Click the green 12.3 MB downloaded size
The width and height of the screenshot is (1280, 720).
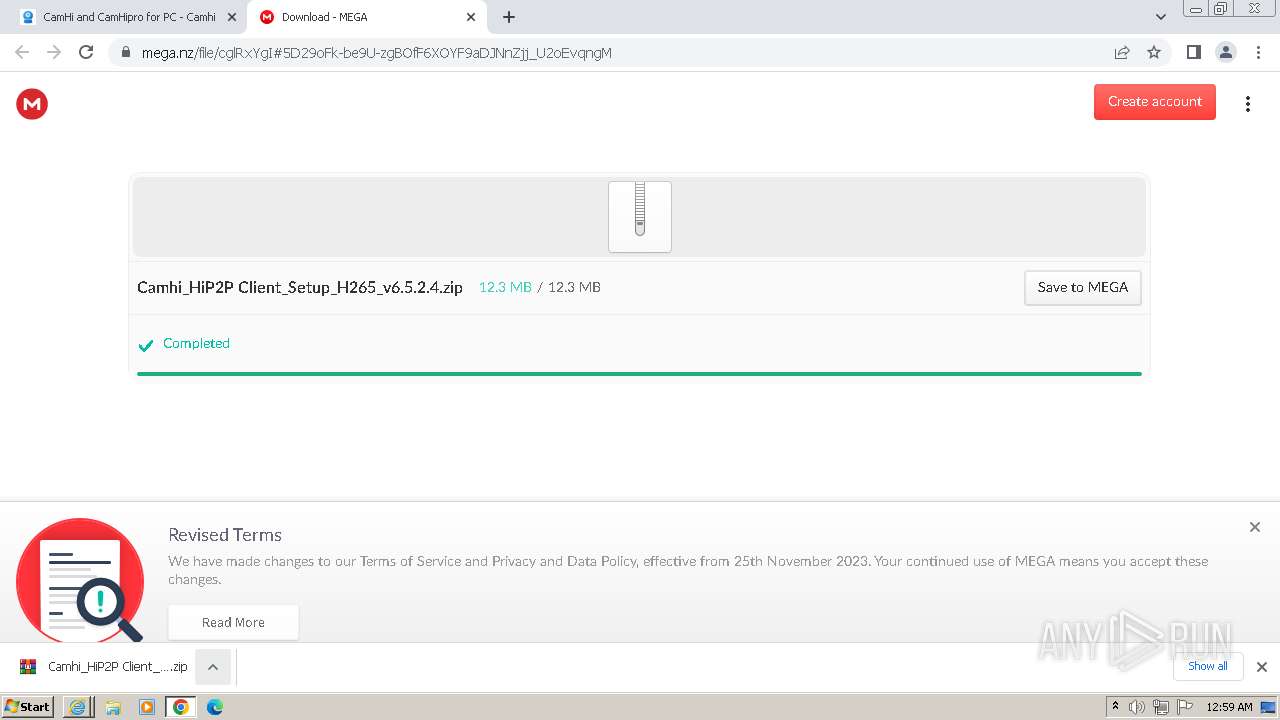click(x=505, y=287)
